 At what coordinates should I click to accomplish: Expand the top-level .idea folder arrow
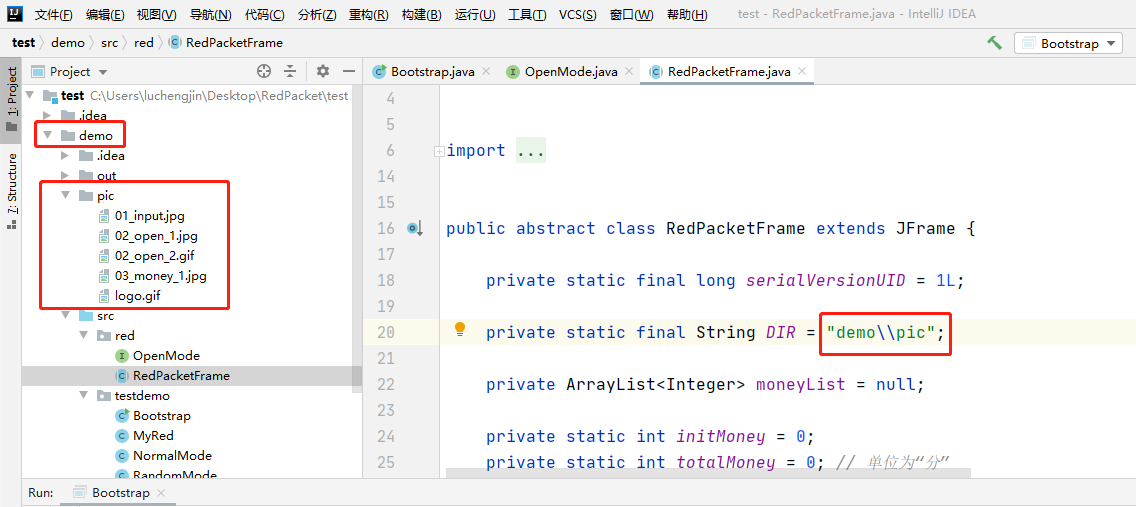pyautogui.click(x=47, y=115)
